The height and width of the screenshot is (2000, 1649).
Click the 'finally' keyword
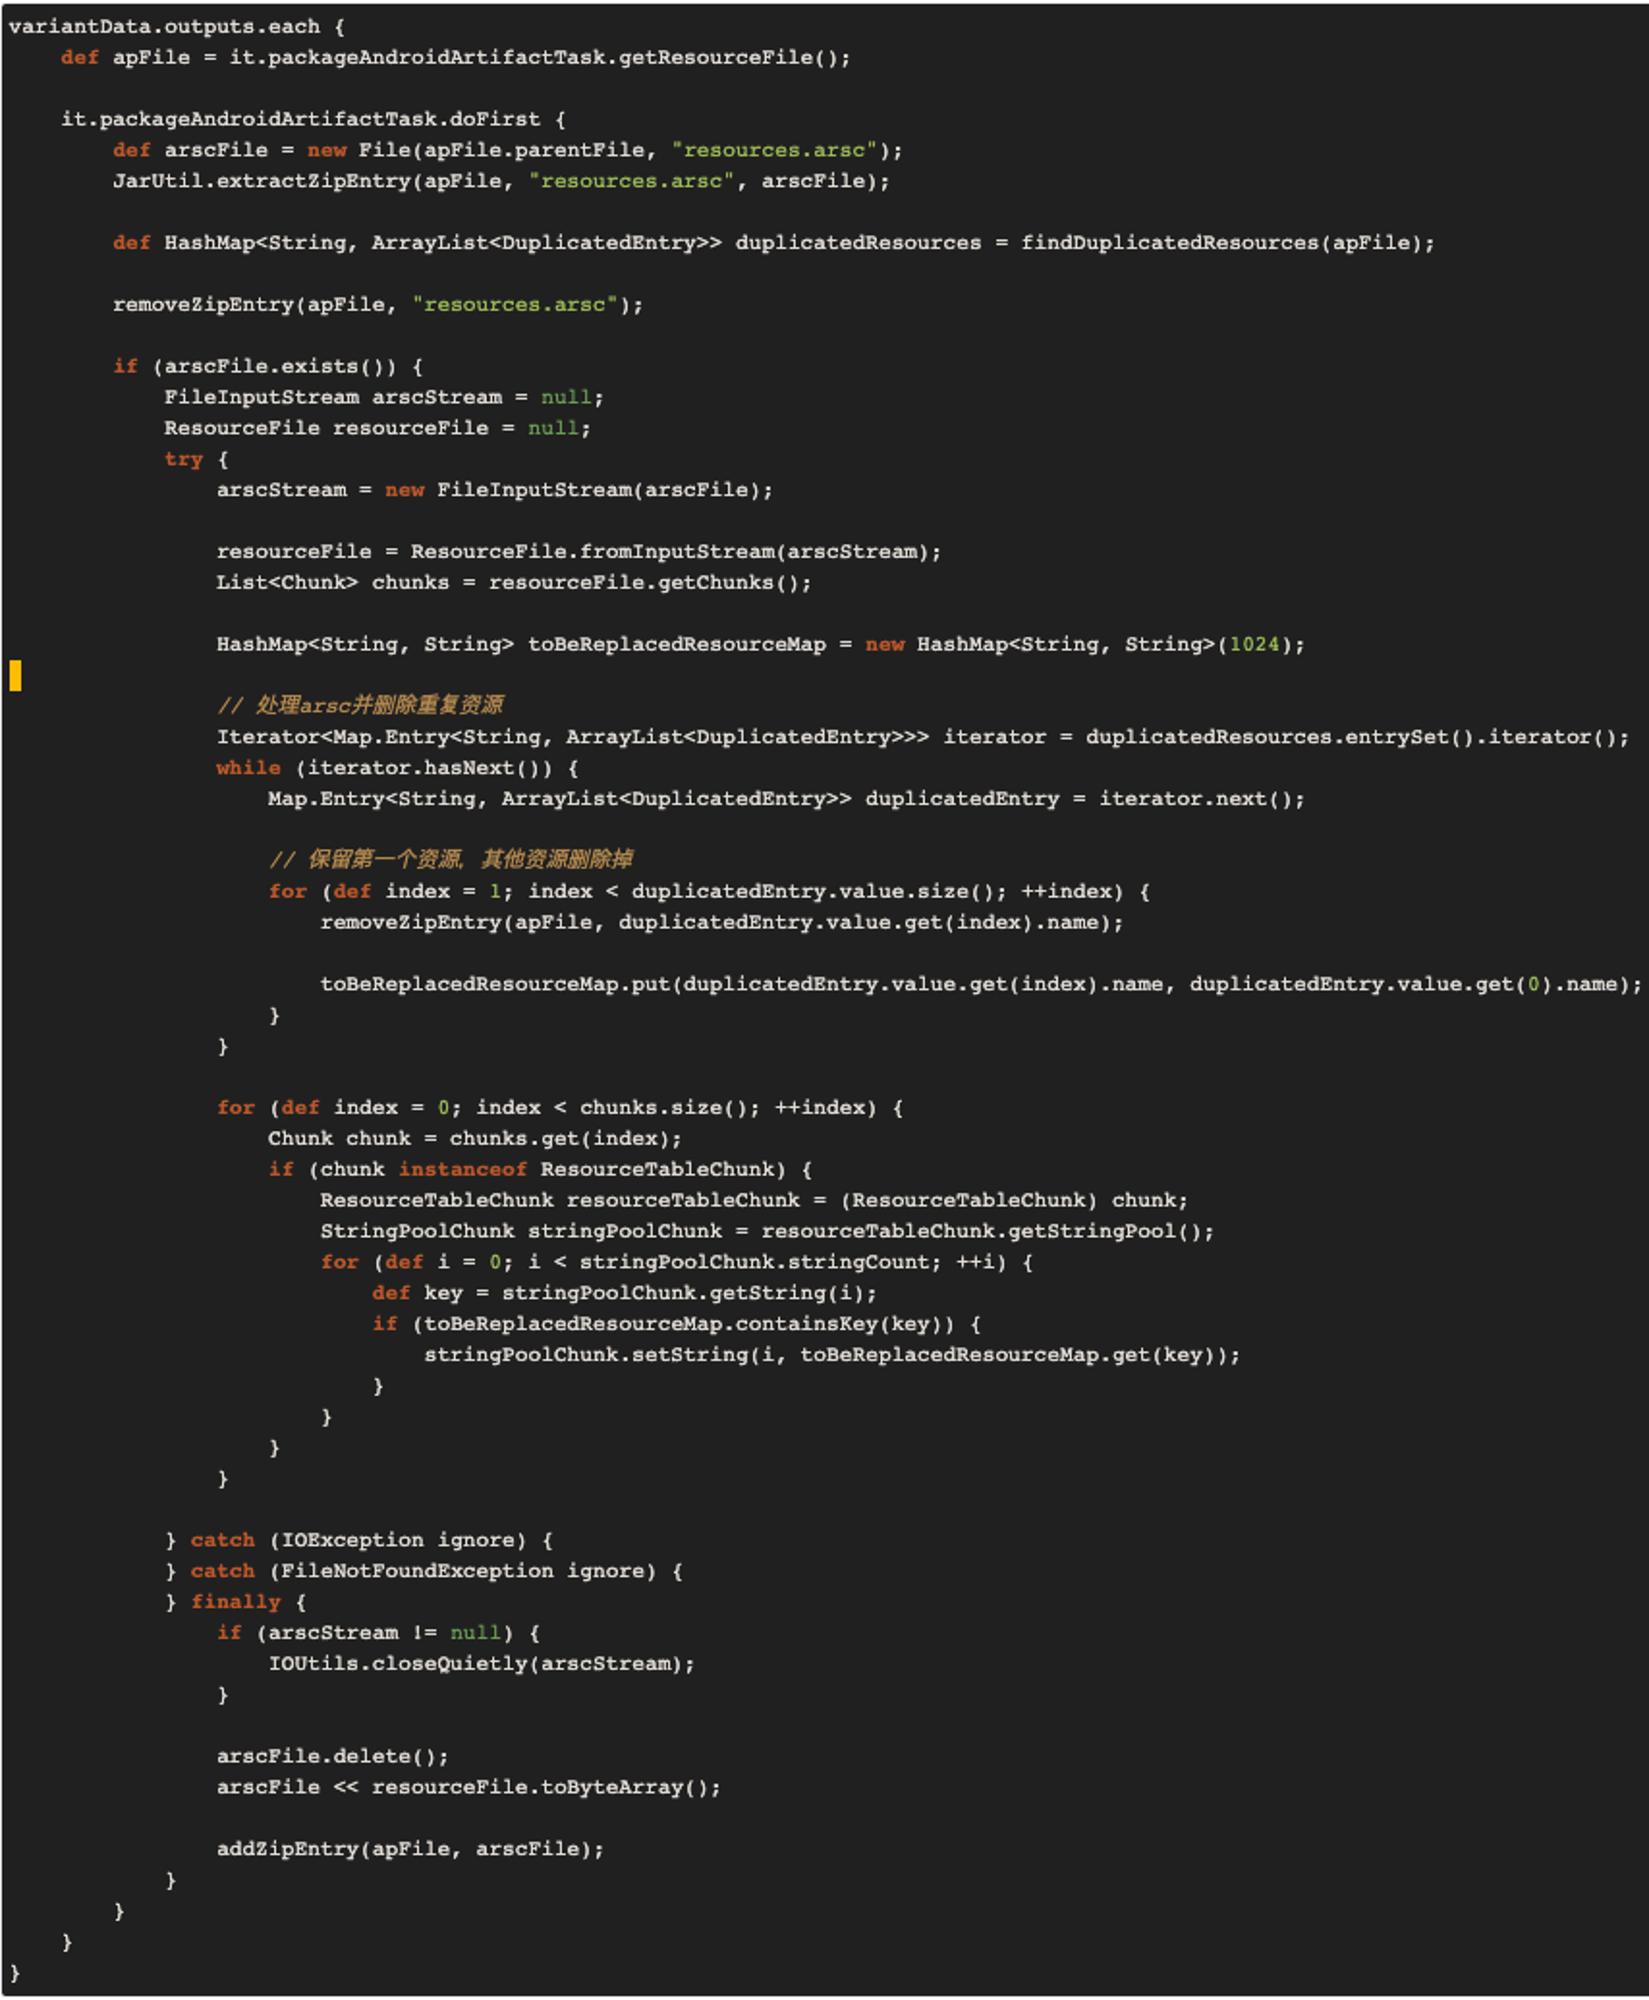[236, 1602]
